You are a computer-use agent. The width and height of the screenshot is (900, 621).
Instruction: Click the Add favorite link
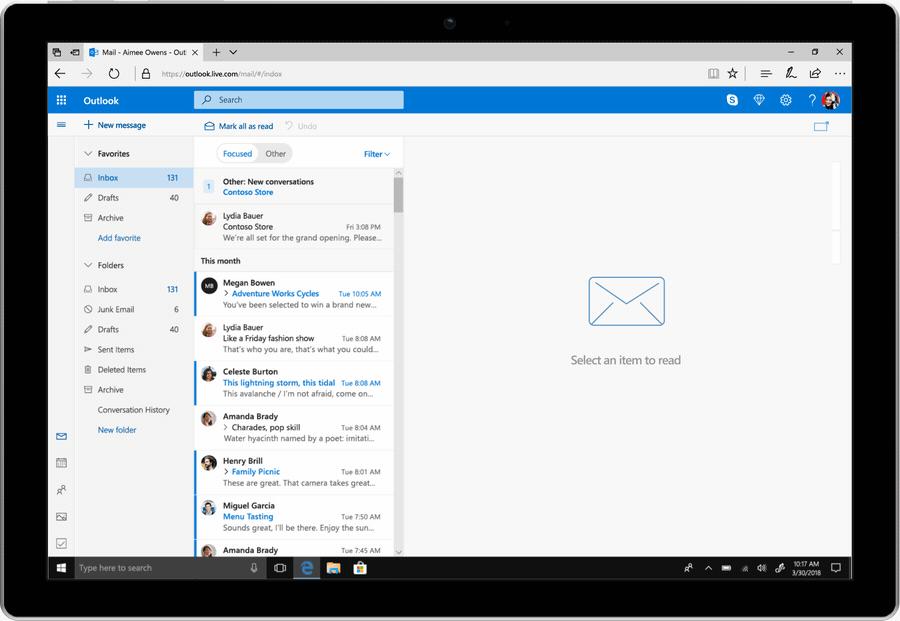tap(118, 237)
